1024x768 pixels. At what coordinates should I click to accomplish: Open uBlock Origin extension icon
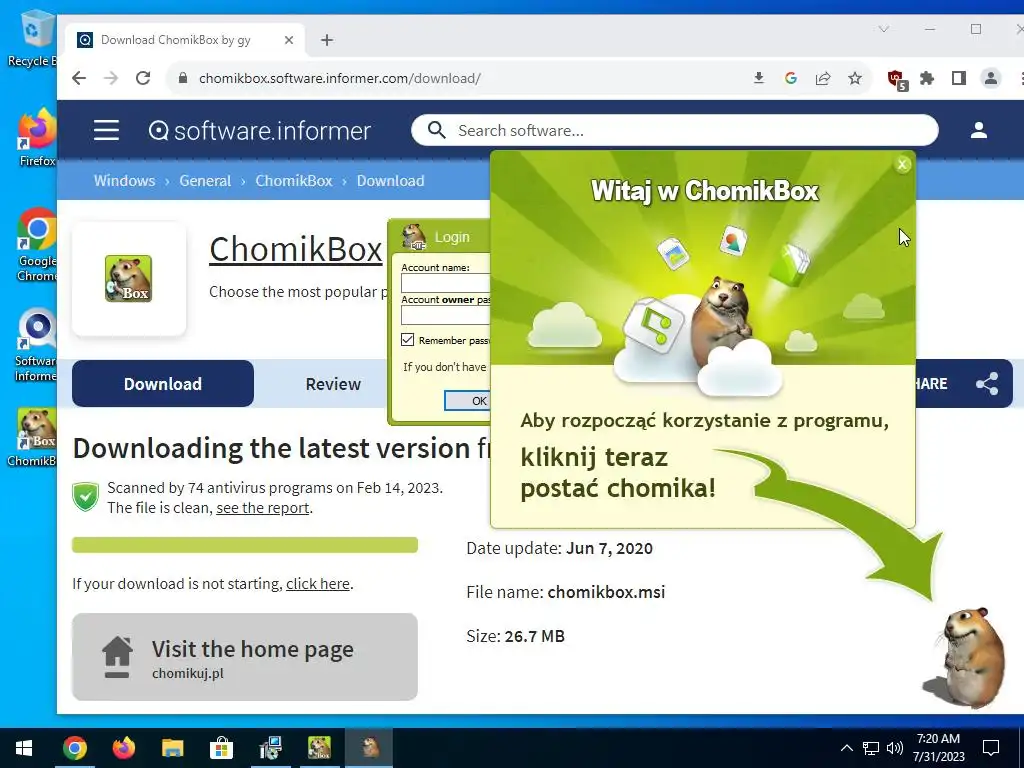point(897,80)
